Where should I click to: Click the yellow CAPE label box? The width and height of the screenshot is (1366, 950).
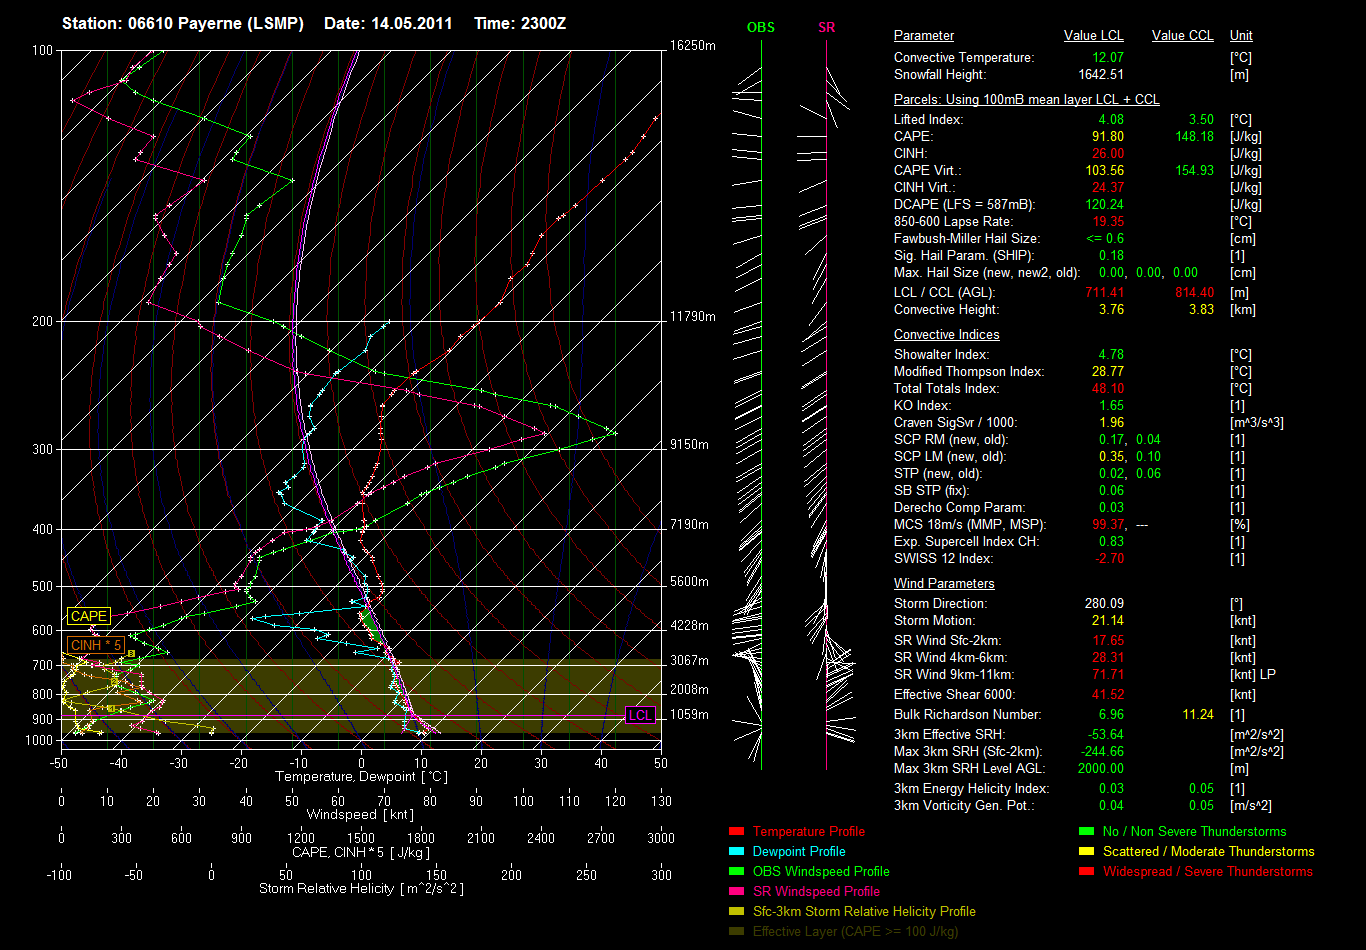coord(88,617)
